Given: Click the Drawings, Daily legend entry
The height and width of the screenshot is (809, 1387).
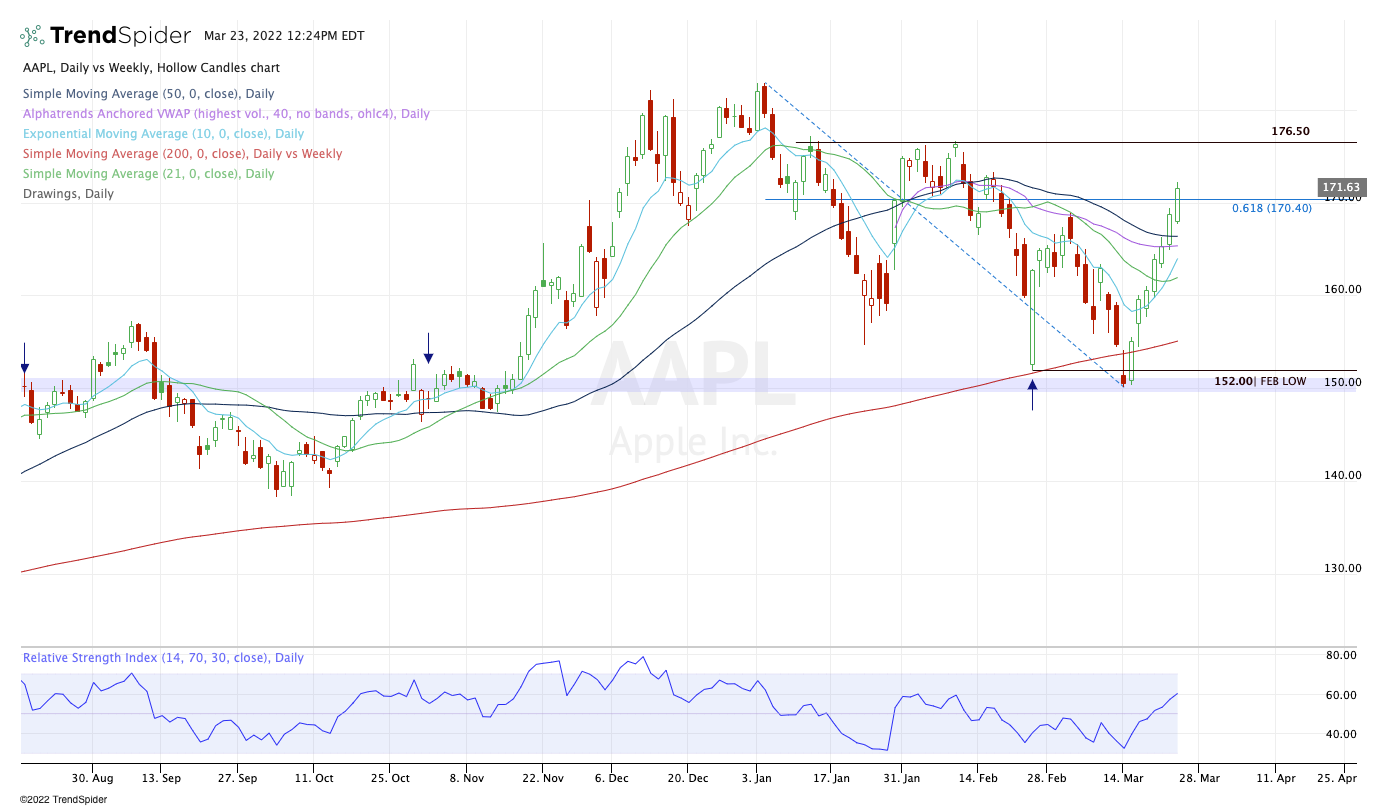Looking at the screenshot, I should click(68, 194).
